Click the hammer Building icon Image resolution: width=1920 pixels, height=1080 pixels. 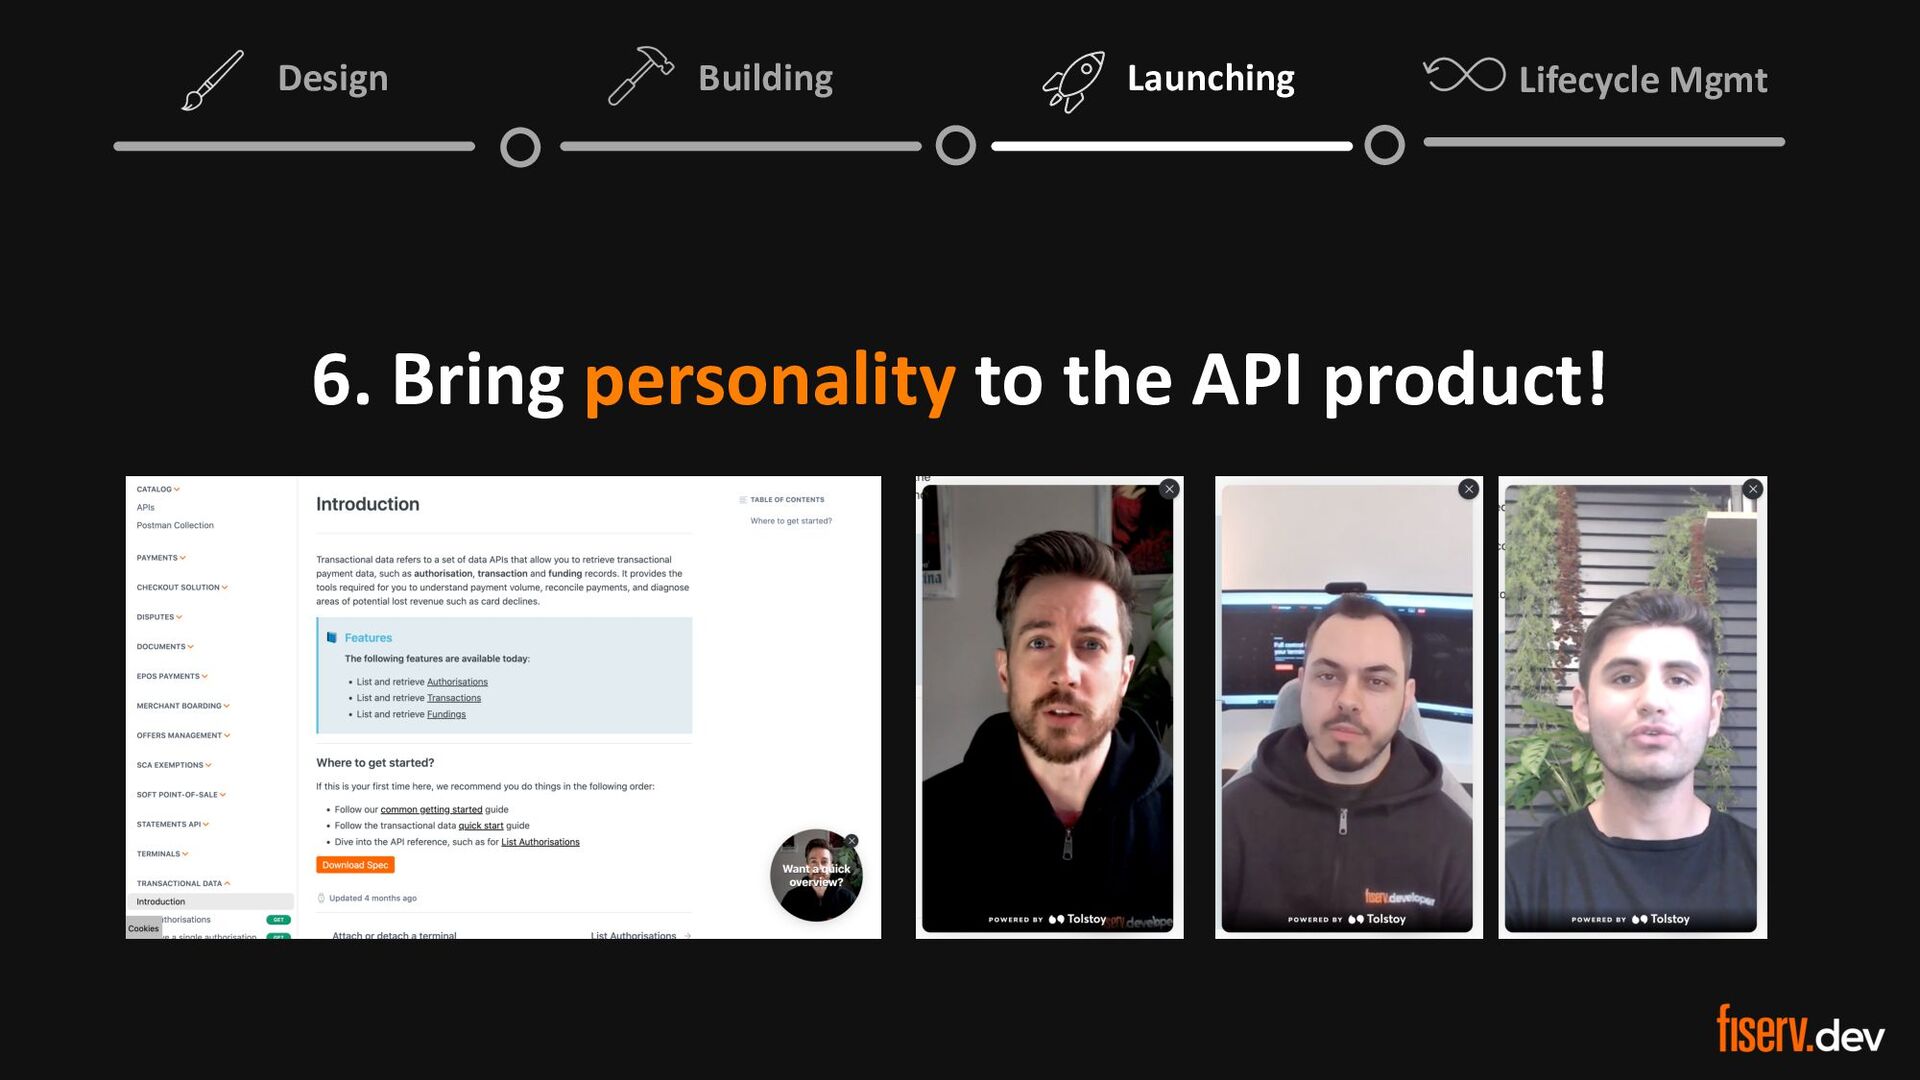(640, 75)
